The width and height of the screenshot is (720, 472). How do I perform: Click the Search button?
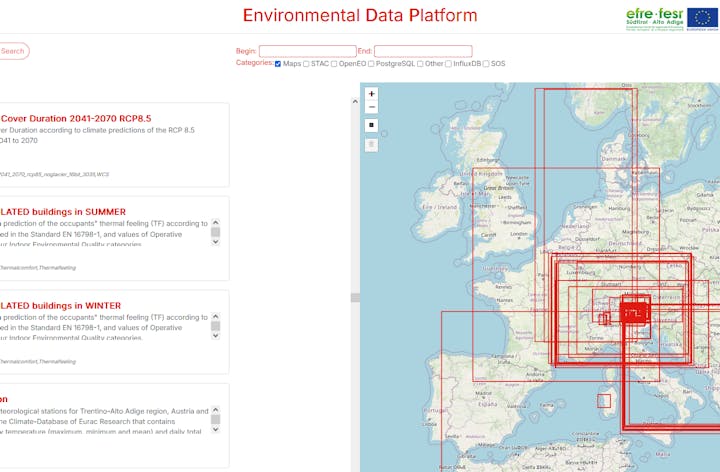click(13, 51)
